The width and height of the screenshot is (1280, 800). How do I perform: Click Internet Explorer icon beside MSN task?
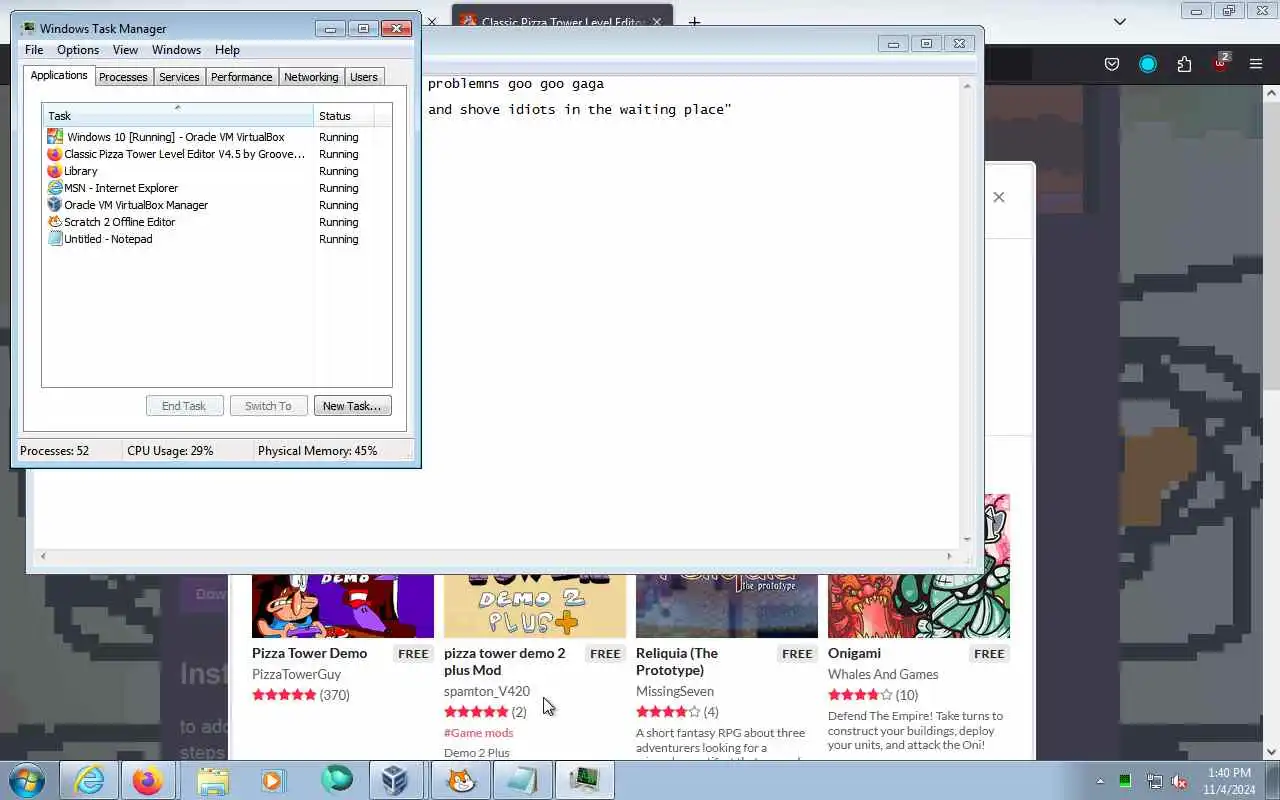tap(54, 188)
